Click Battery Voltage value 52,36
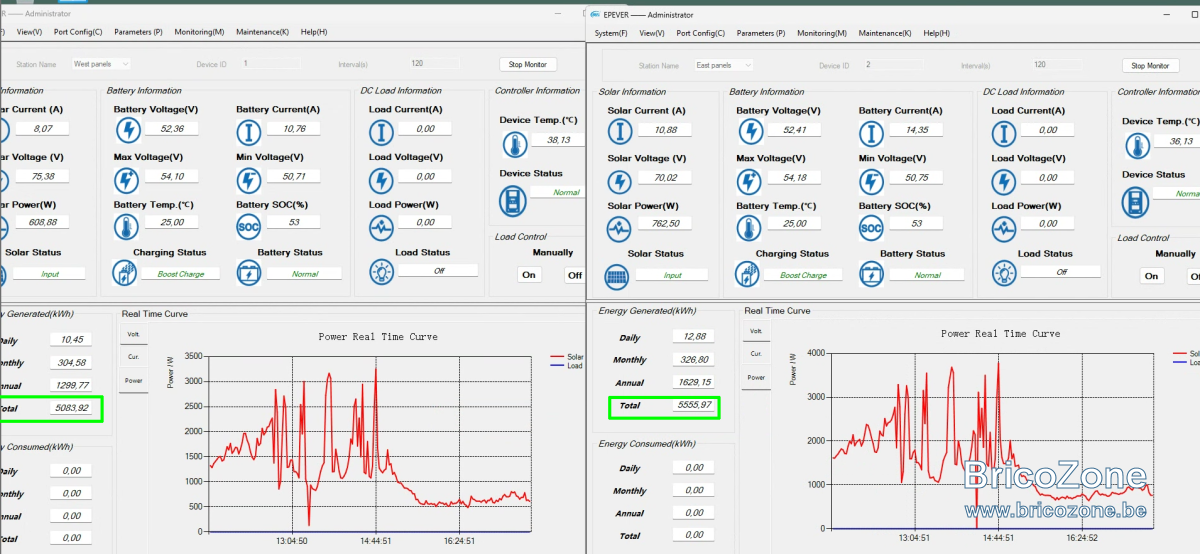Image resolution: width=1200 pixels, height=554 pixels. coord(172,128)
